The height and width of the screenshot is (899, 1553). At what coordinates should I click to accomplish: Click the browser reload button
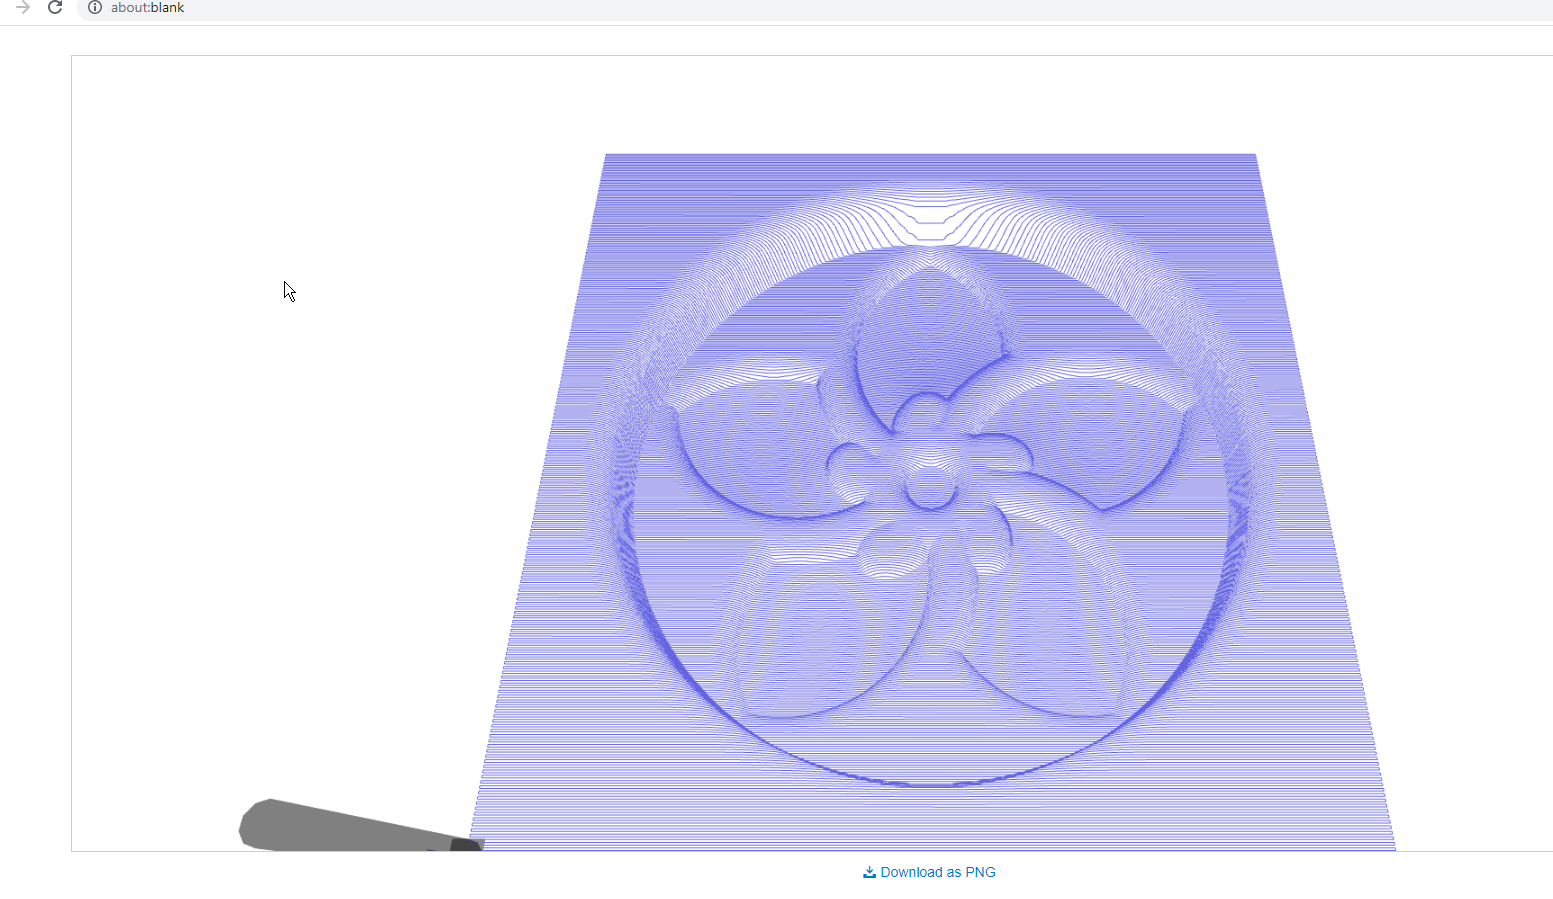click(55, 7)
